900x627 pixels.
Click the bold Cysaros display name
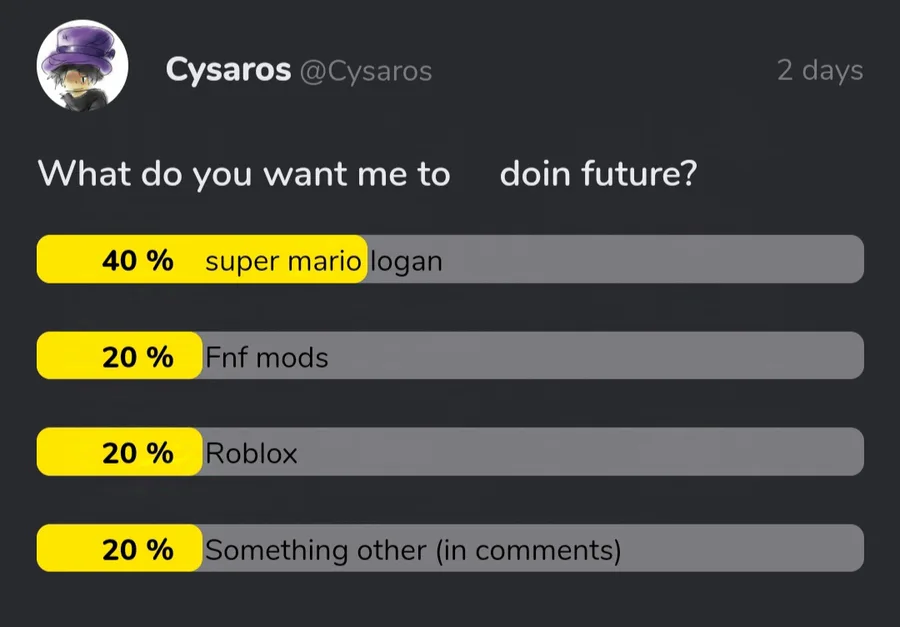[228, 71]
